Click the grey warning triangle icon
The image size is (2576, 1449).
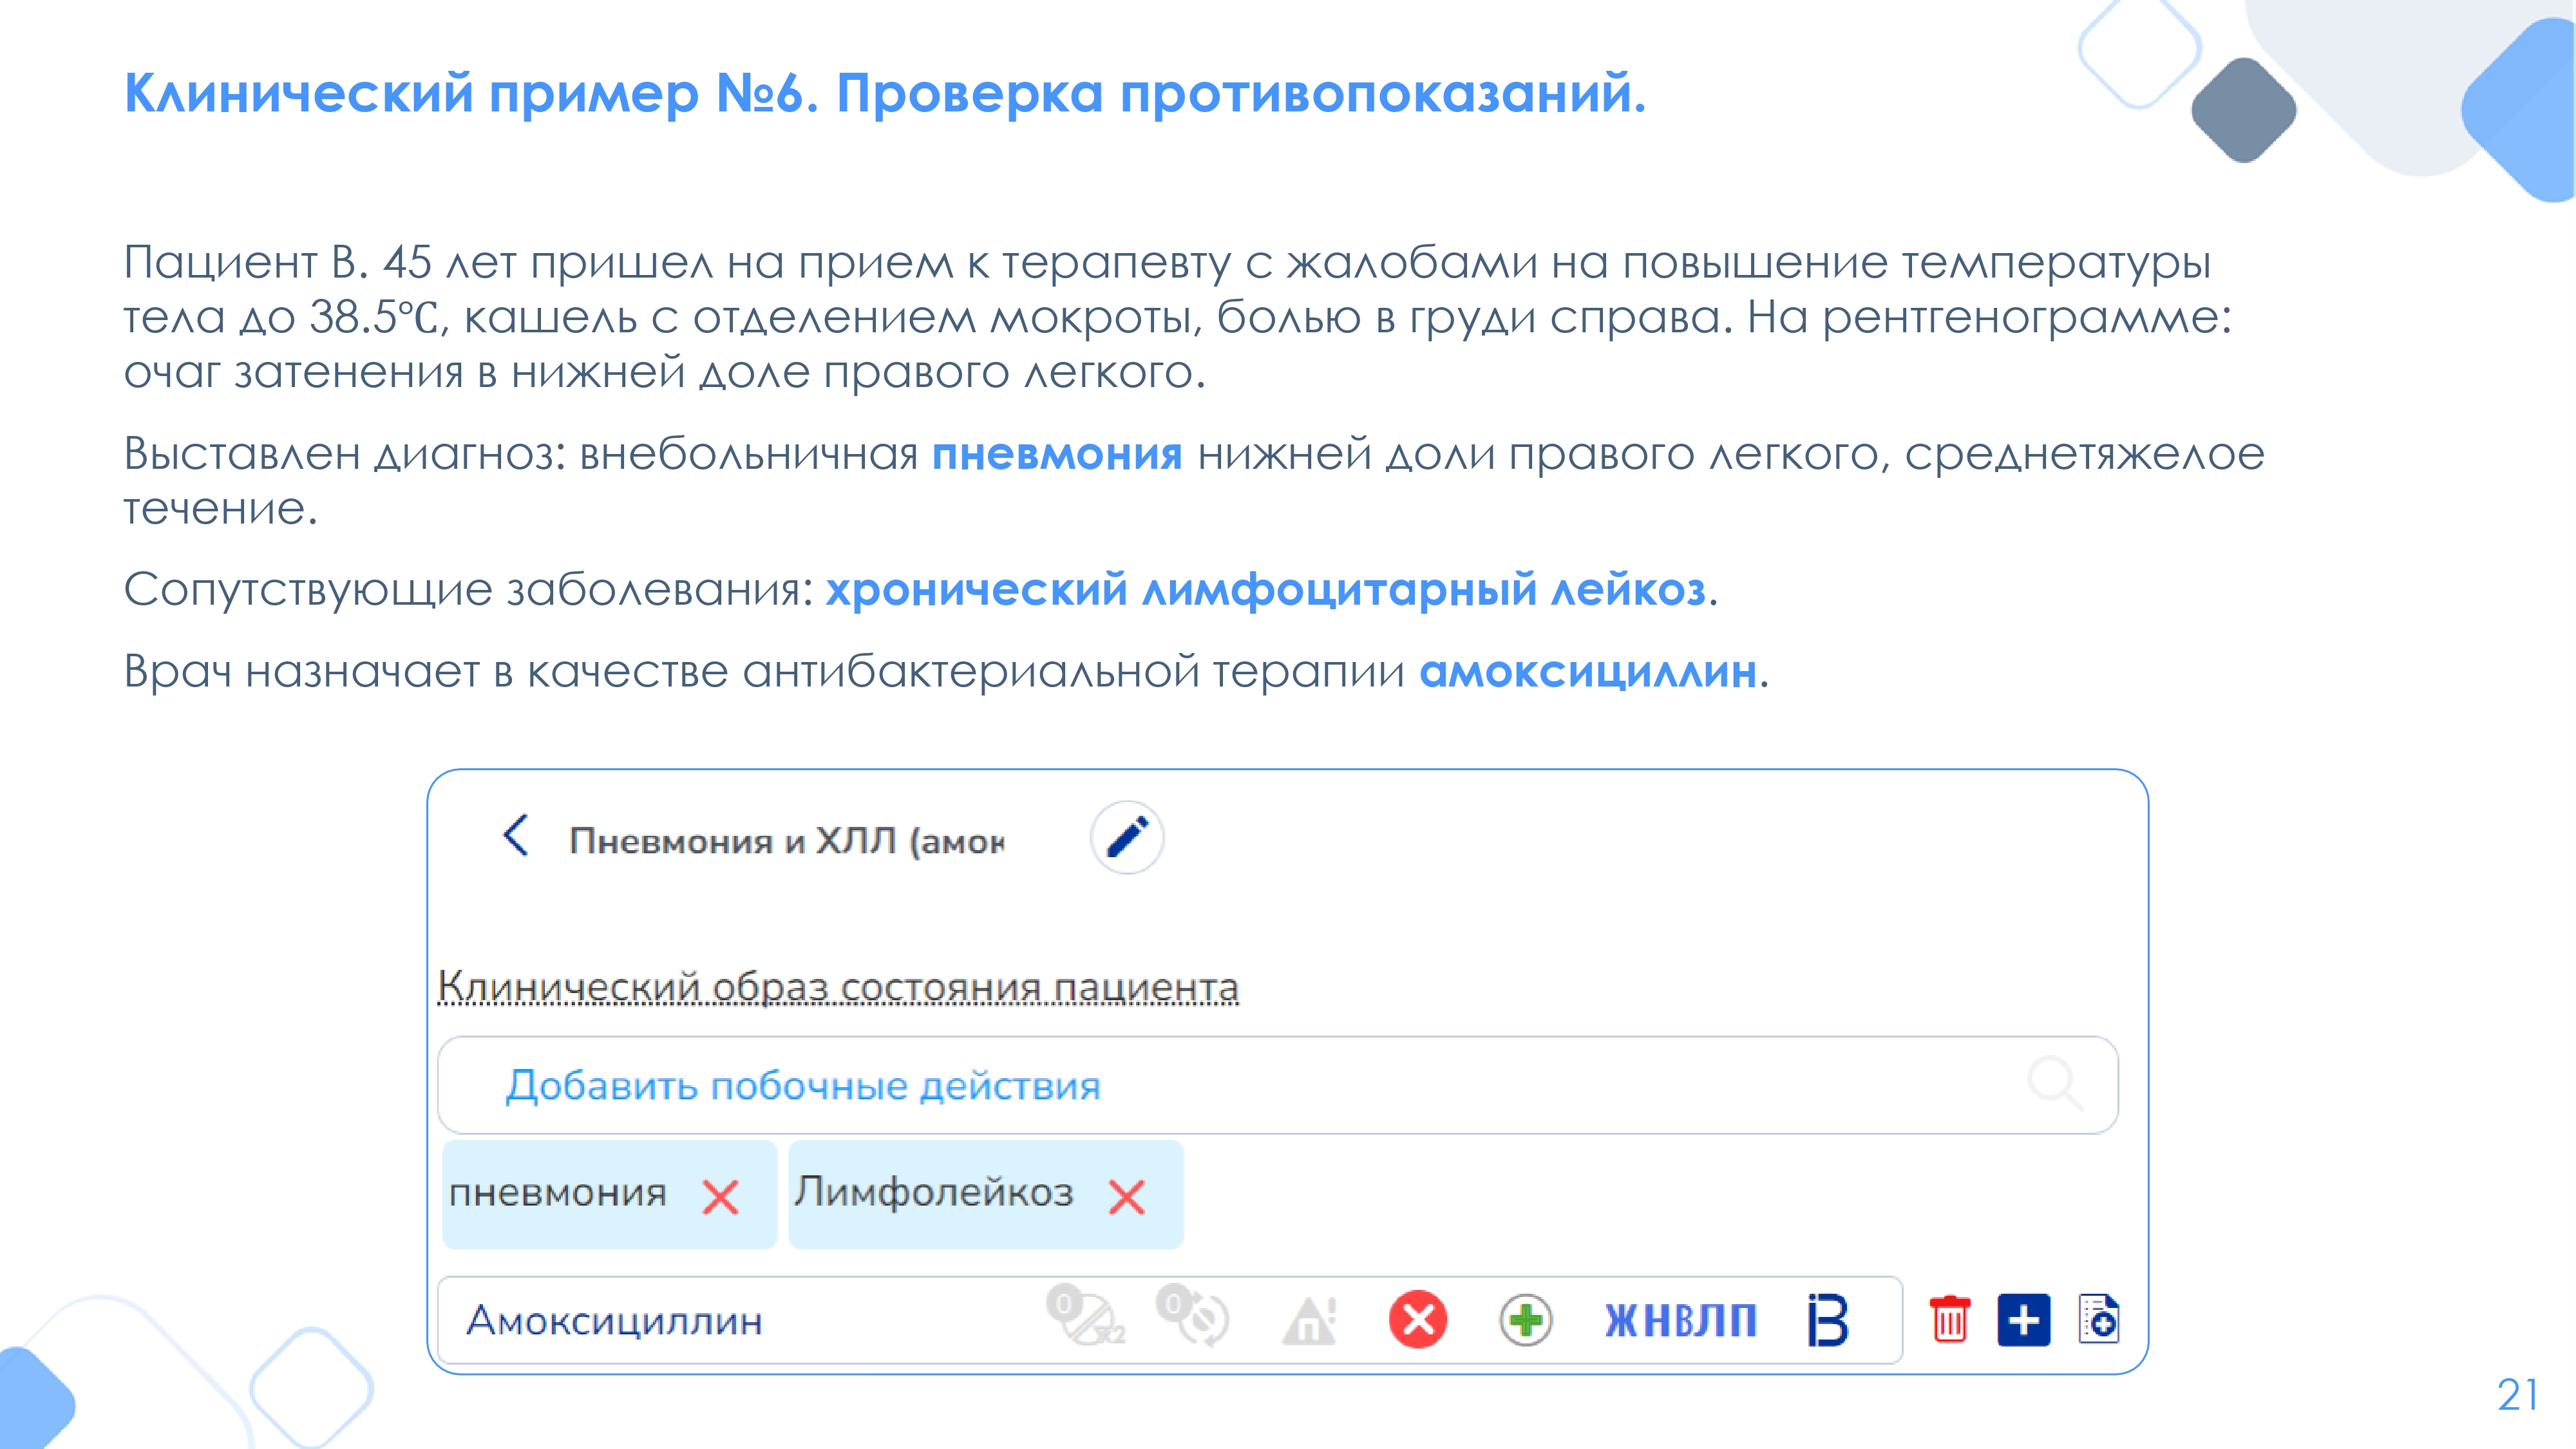[x=1309, y=1321]
